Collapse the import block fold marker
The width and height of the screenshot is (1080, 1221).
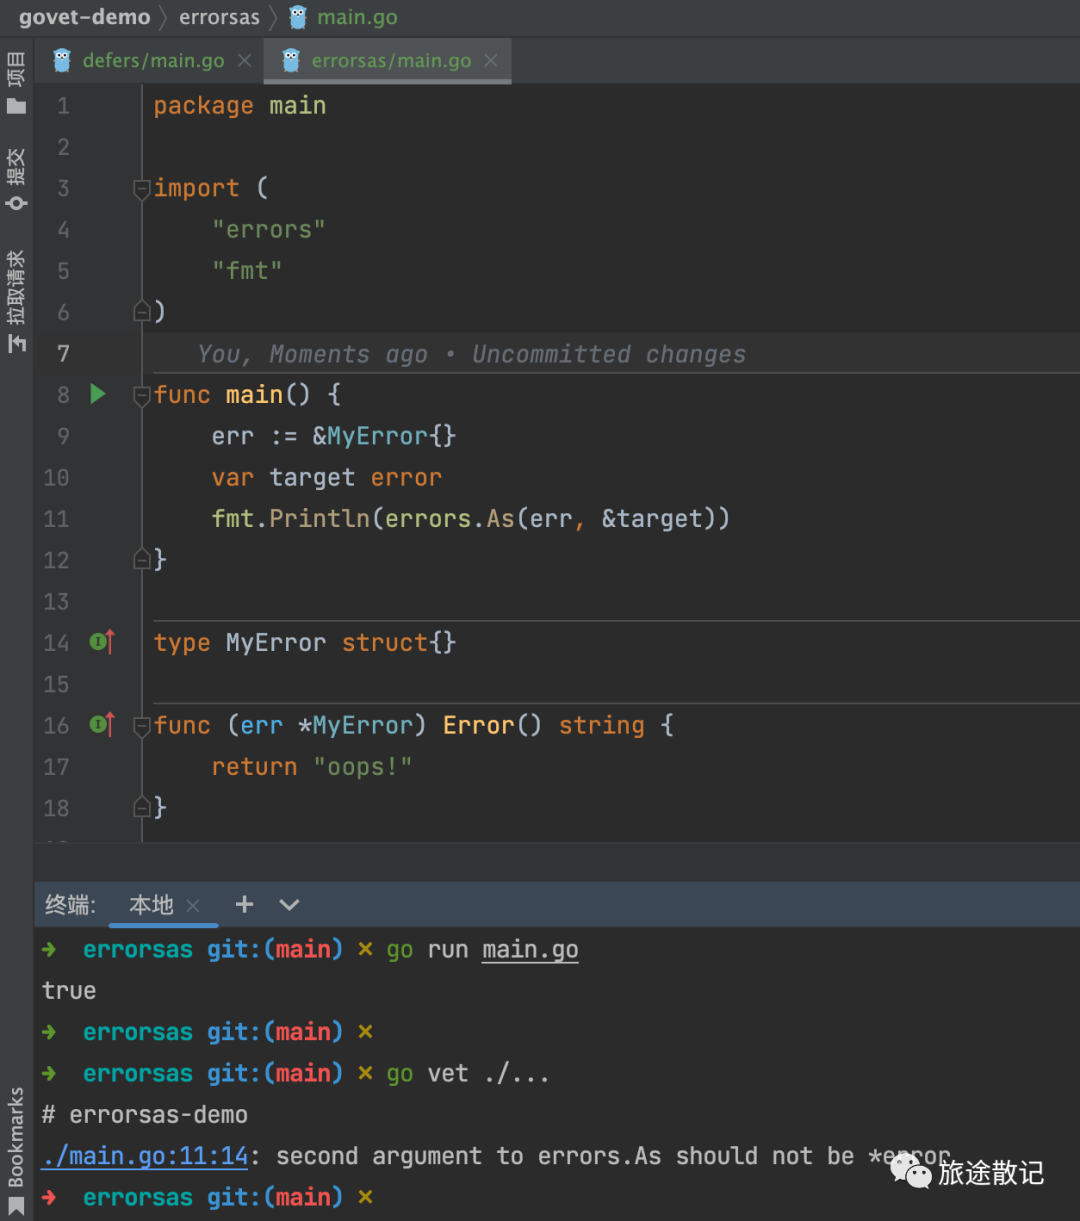142,189
